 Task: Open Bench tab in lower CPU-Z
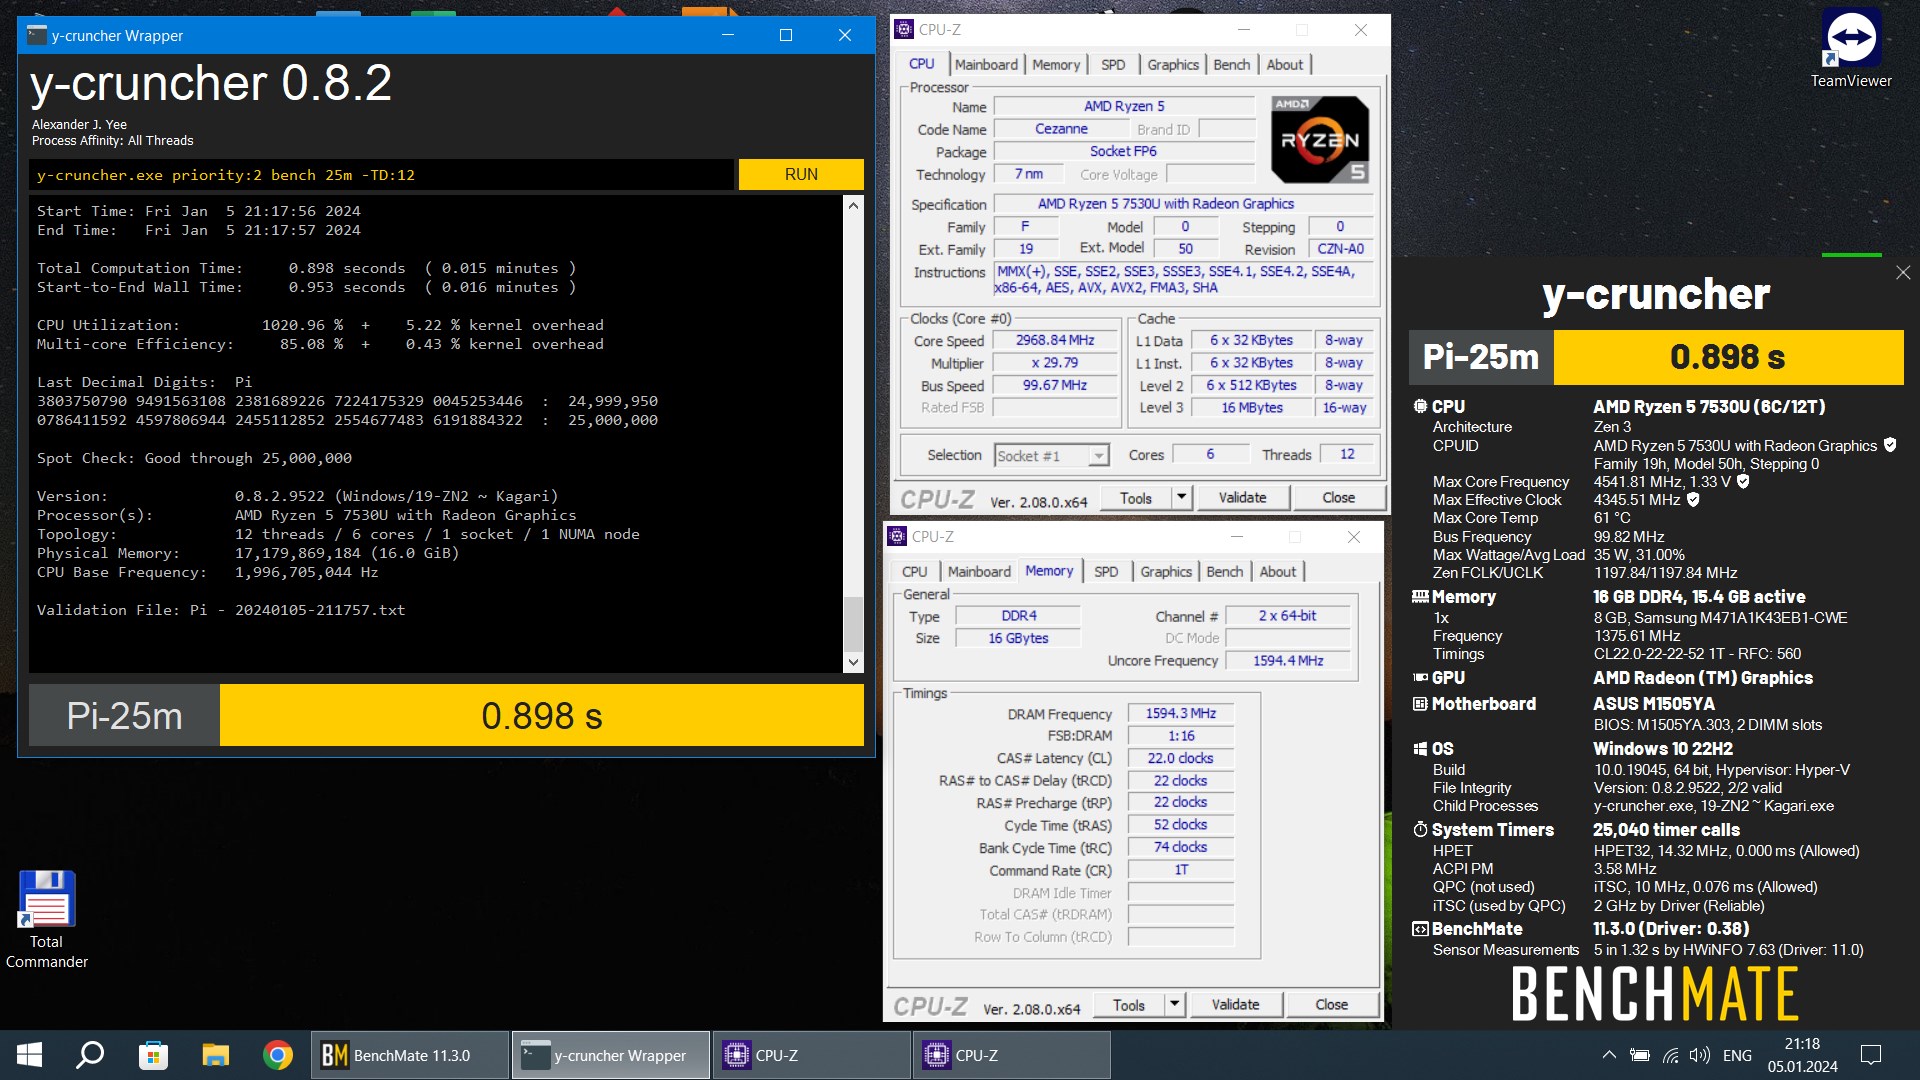click(x=1224, y=571)
